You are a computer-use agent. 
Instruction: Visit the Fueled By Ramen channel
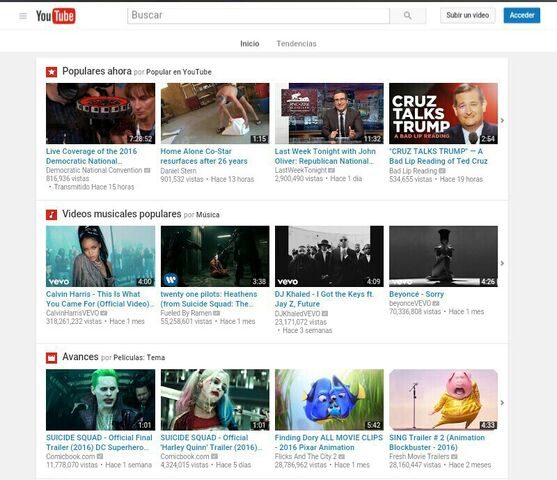pos(186,313)
